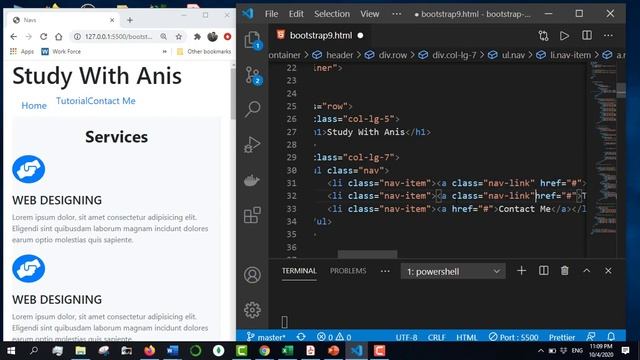This screenshot has width=640, height=360.
Task: Bookmark this page with star icon
Action: coord(178,37)
